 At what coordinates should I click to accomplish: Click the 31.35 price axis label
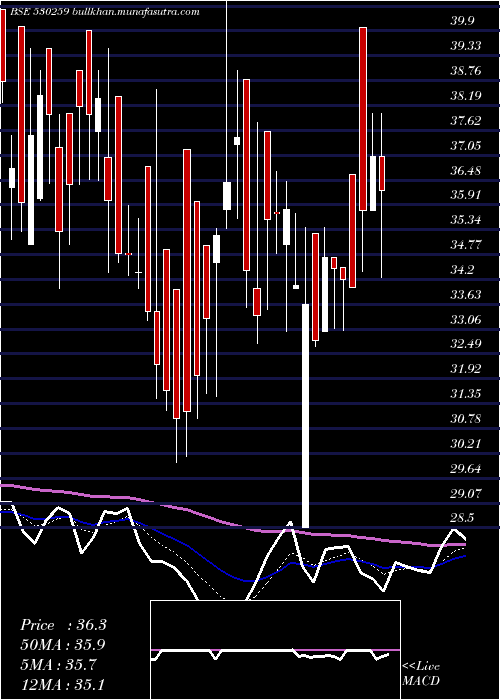467,394
